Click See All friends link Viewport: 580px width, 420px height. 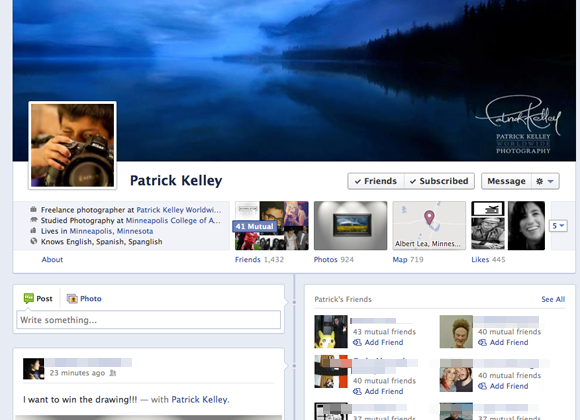tap(553, 299)
